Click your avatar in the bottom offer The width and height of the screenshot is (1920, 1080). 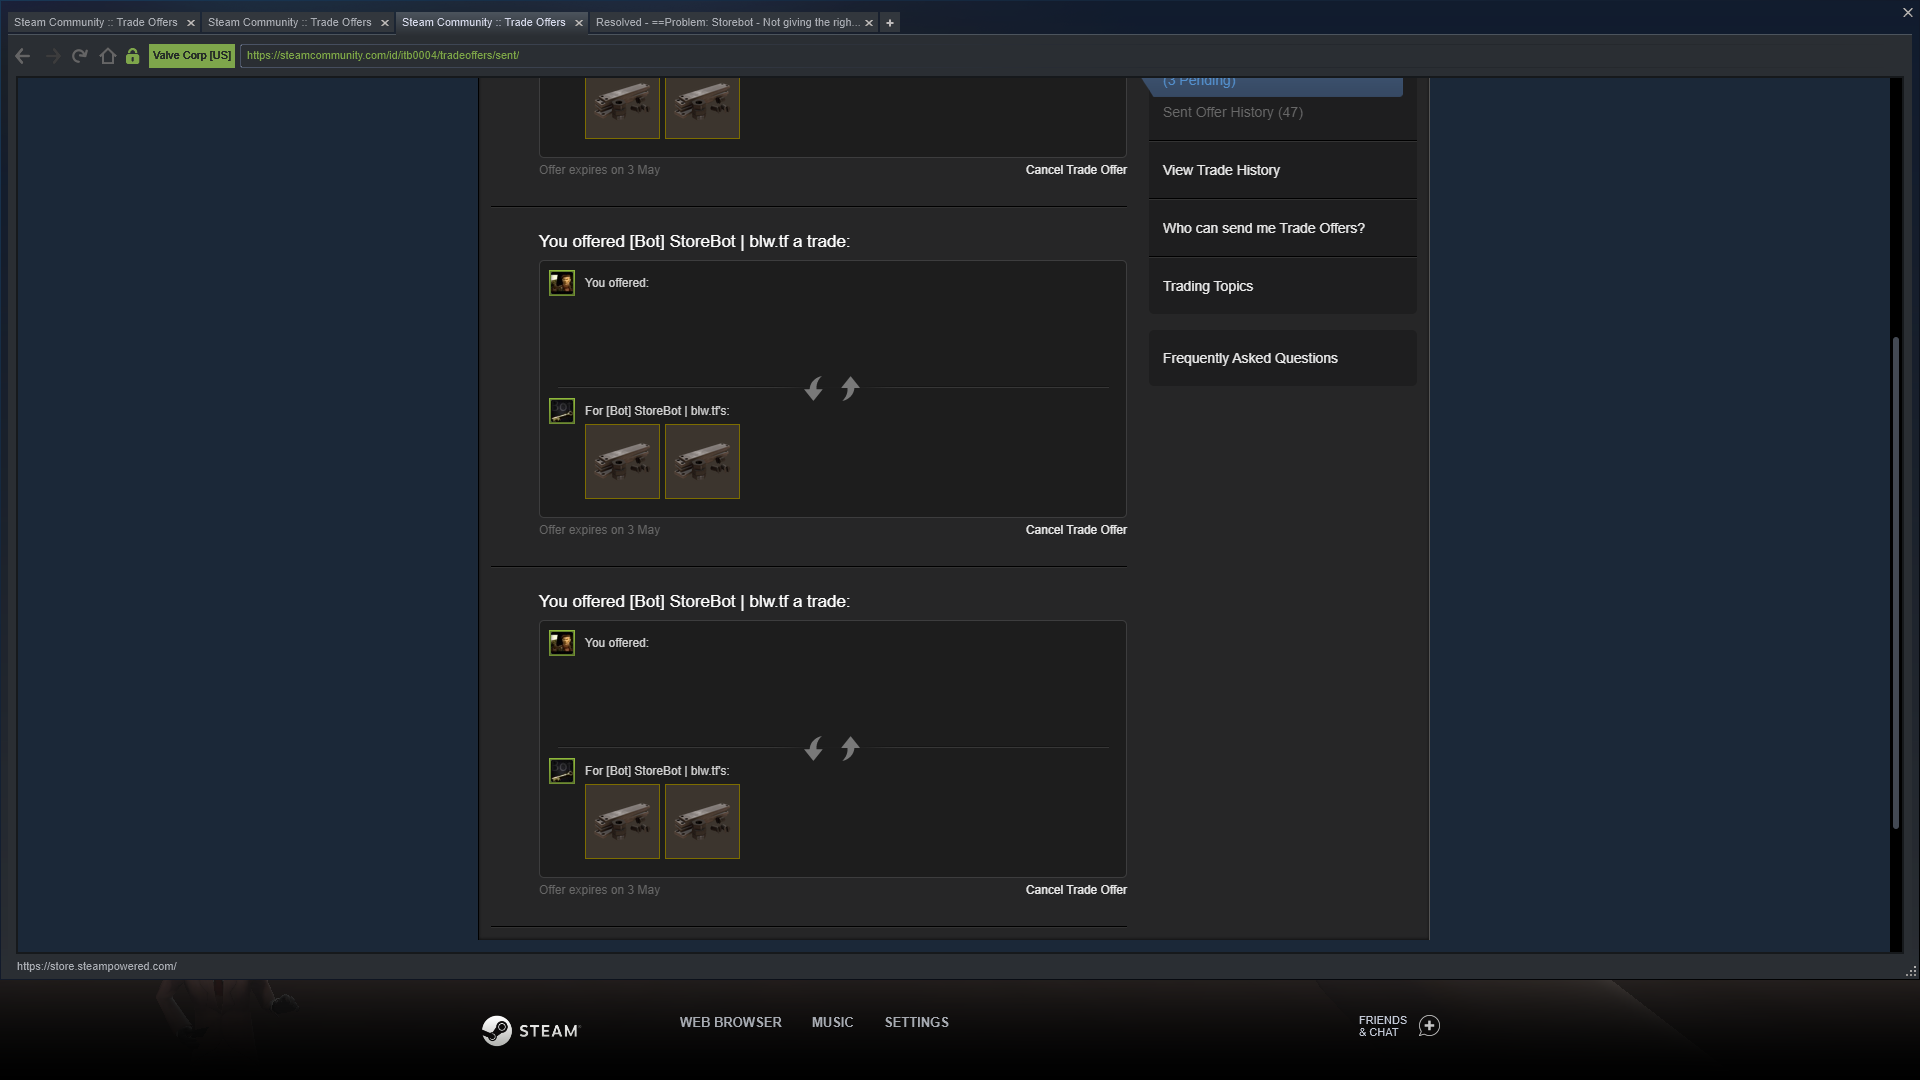(562, 643)
